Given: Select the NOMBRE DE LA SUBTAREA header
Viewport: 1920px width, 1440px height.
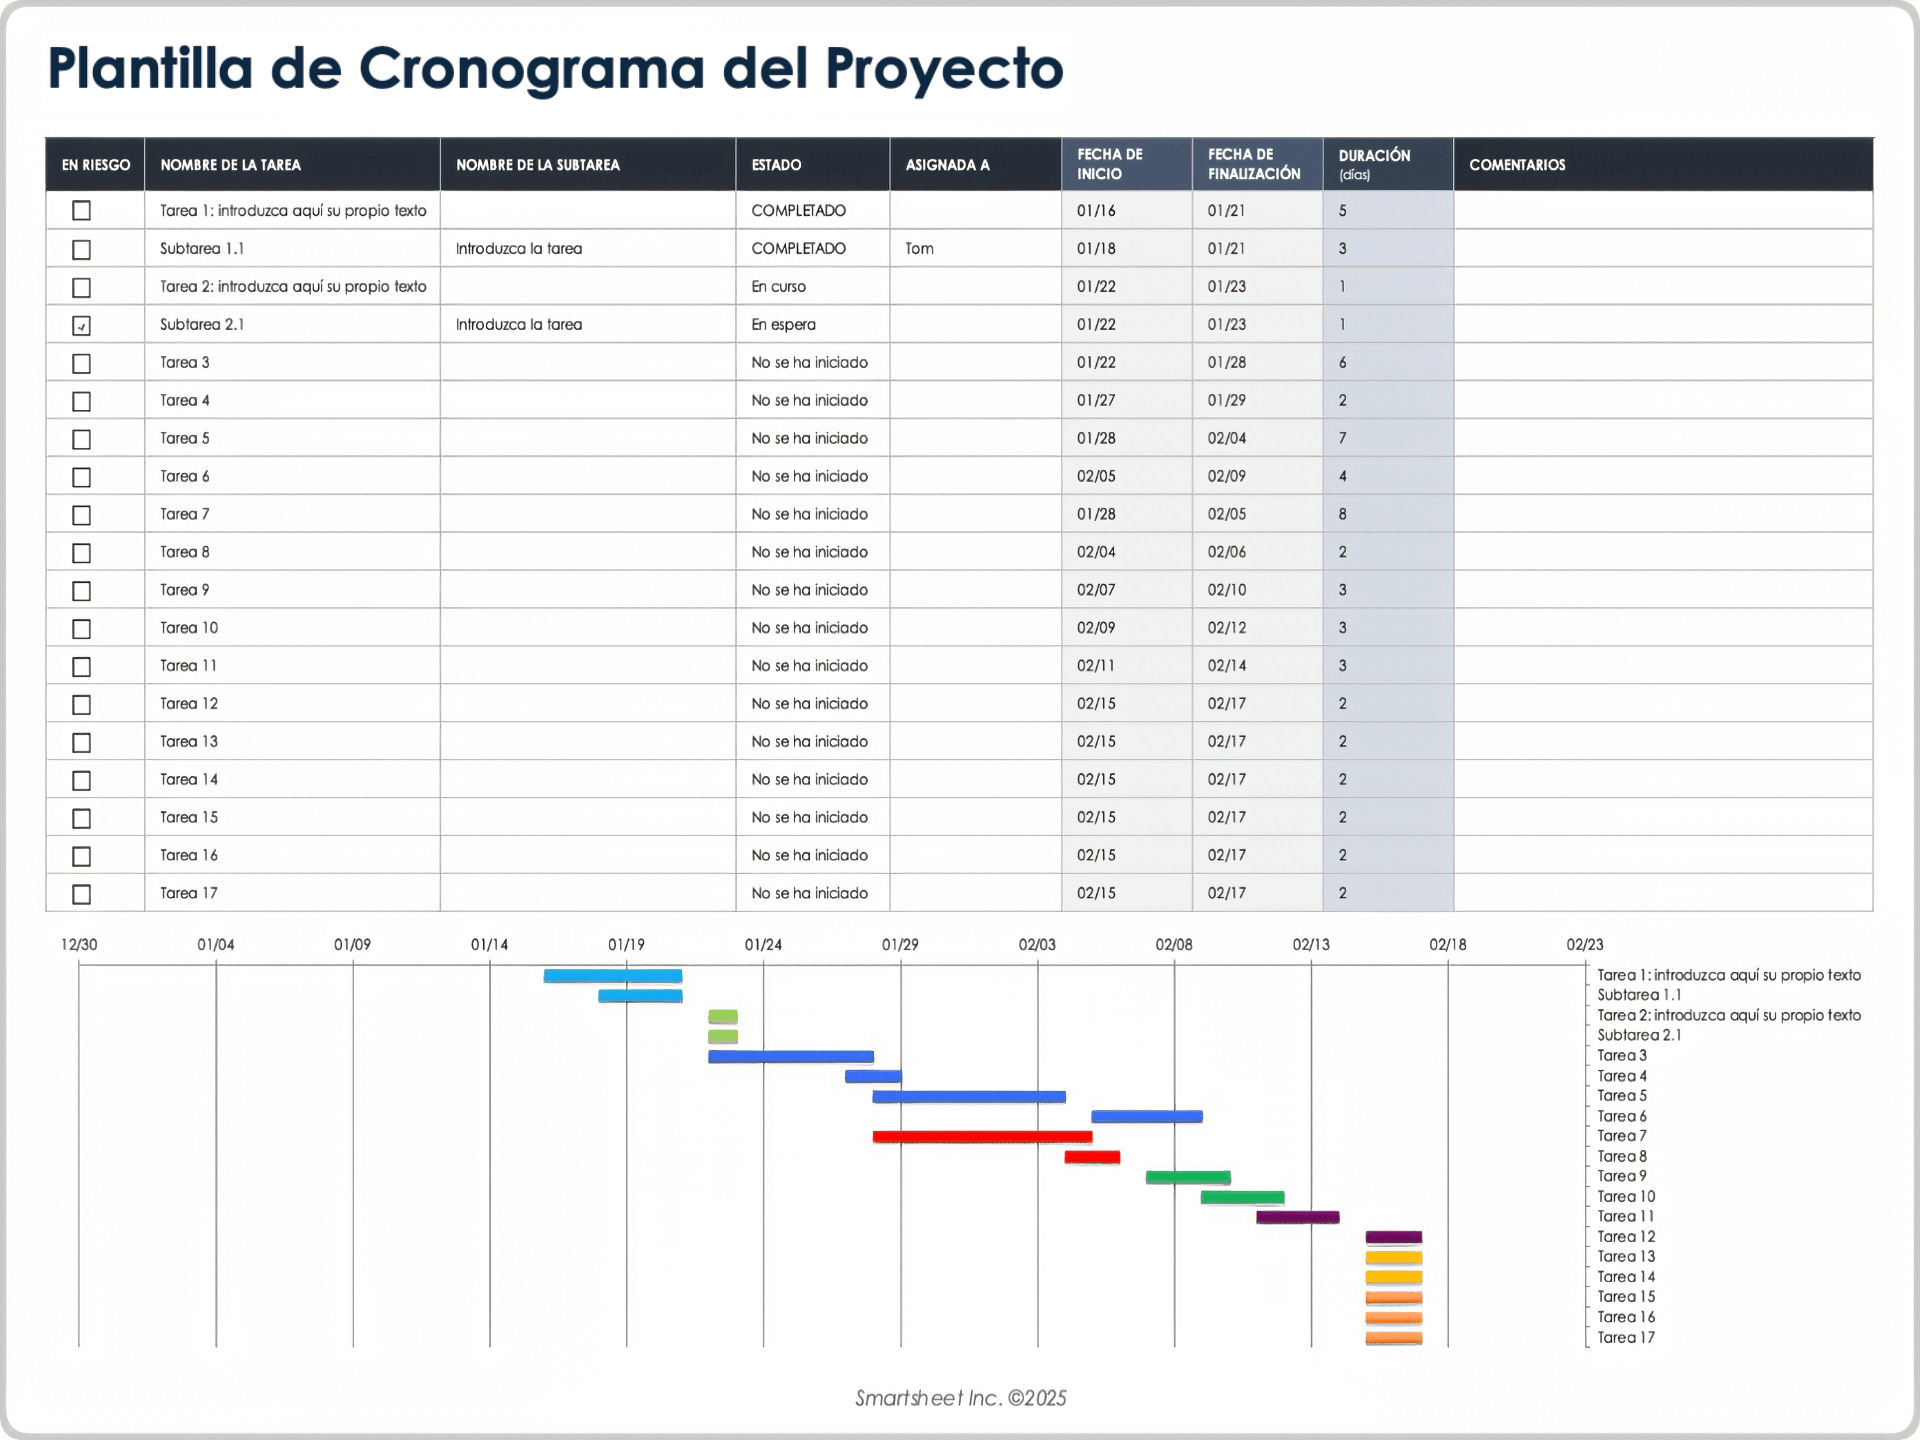Looking at the screenshot, I should coord(588,165).
